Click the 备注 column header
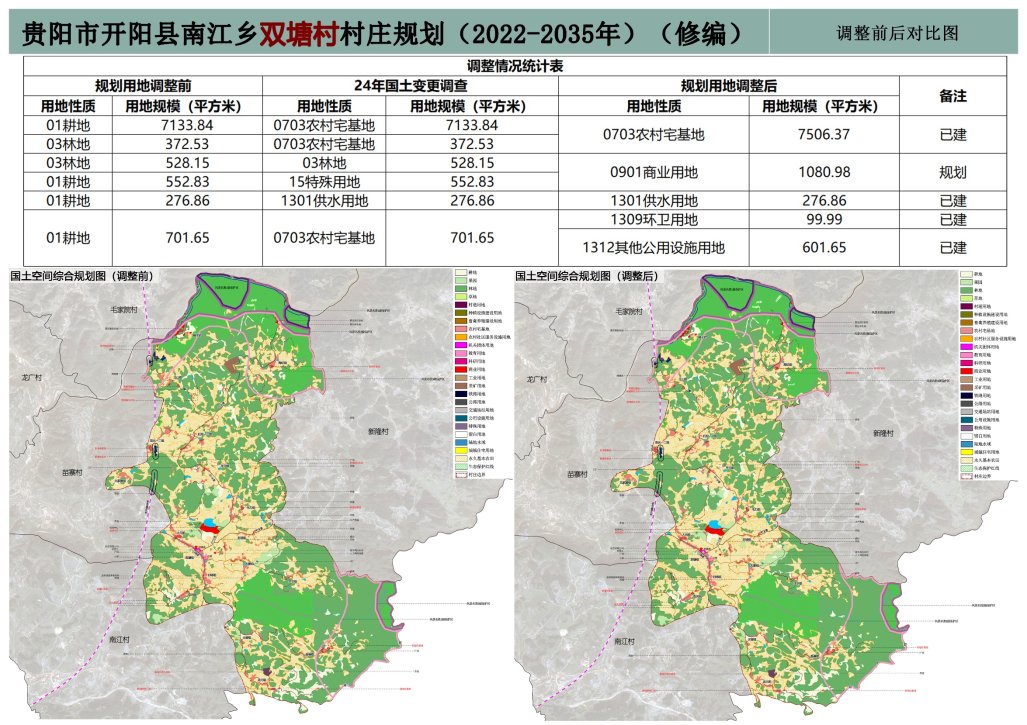 coord(952,96)
